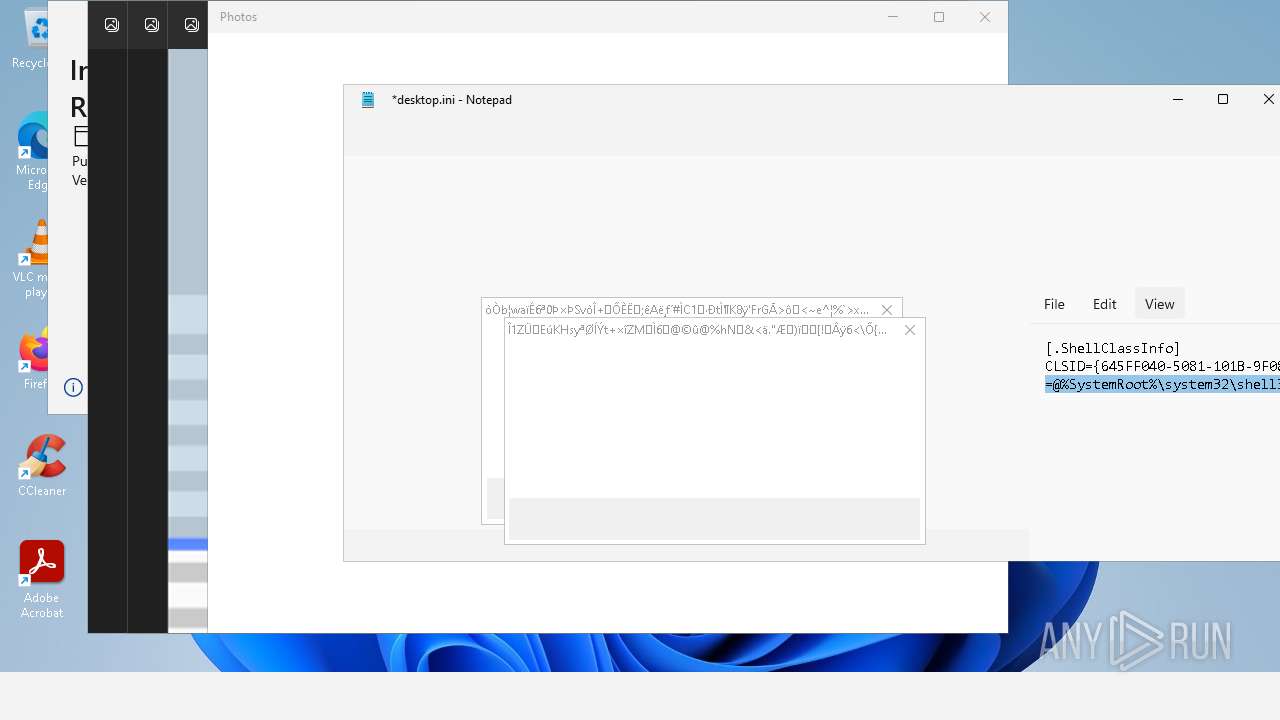Screen dimensions: 1280x720
Task: Minimize the desktop.ini Notepad window
Action: [1177, 99]
